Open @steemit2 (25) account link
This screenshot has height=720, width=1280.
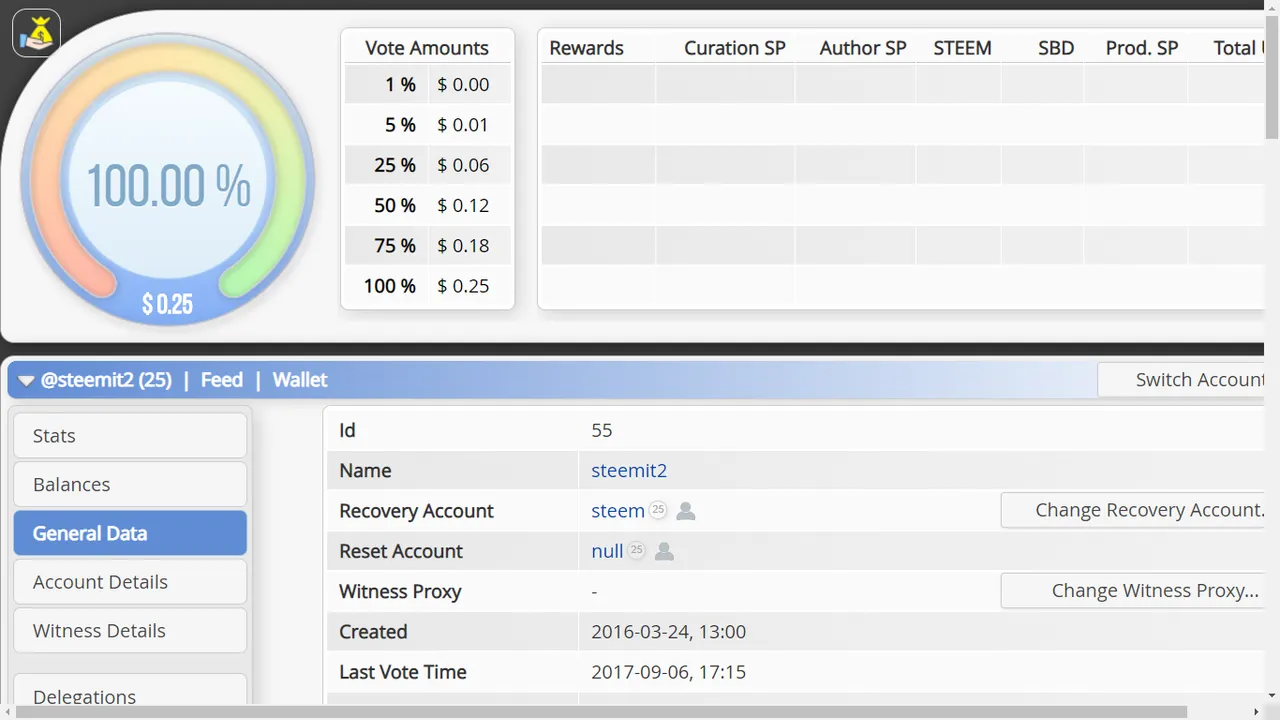[106, 380]
